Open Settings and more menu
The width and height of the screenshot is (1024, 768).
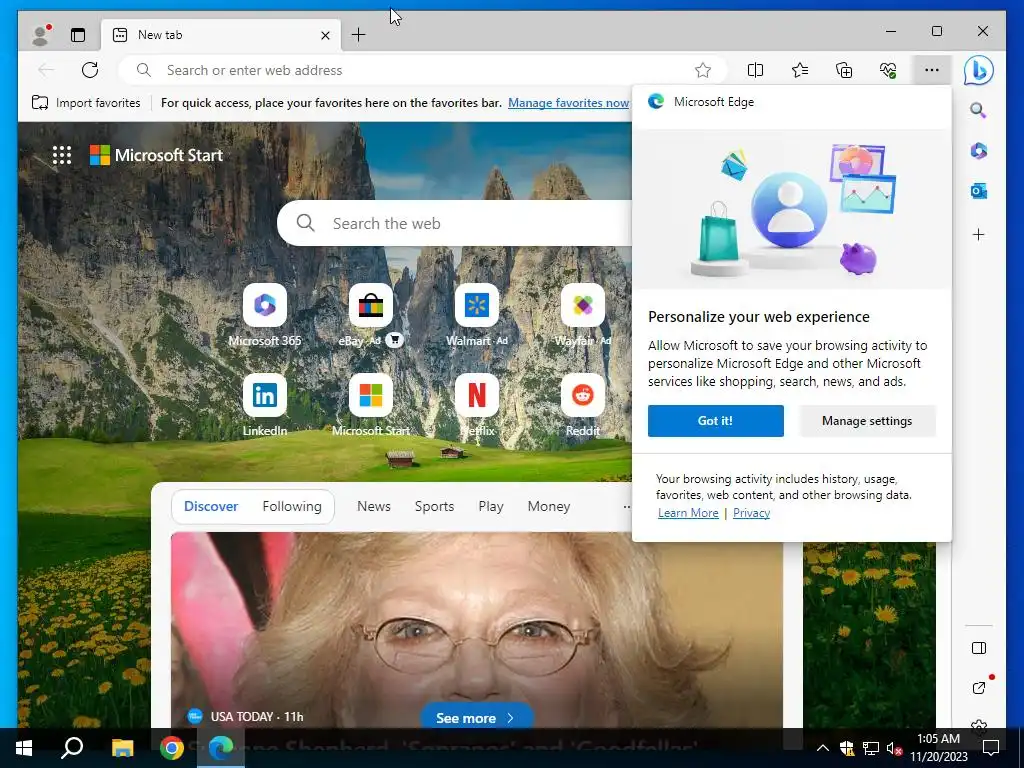(x=932, y=70)
